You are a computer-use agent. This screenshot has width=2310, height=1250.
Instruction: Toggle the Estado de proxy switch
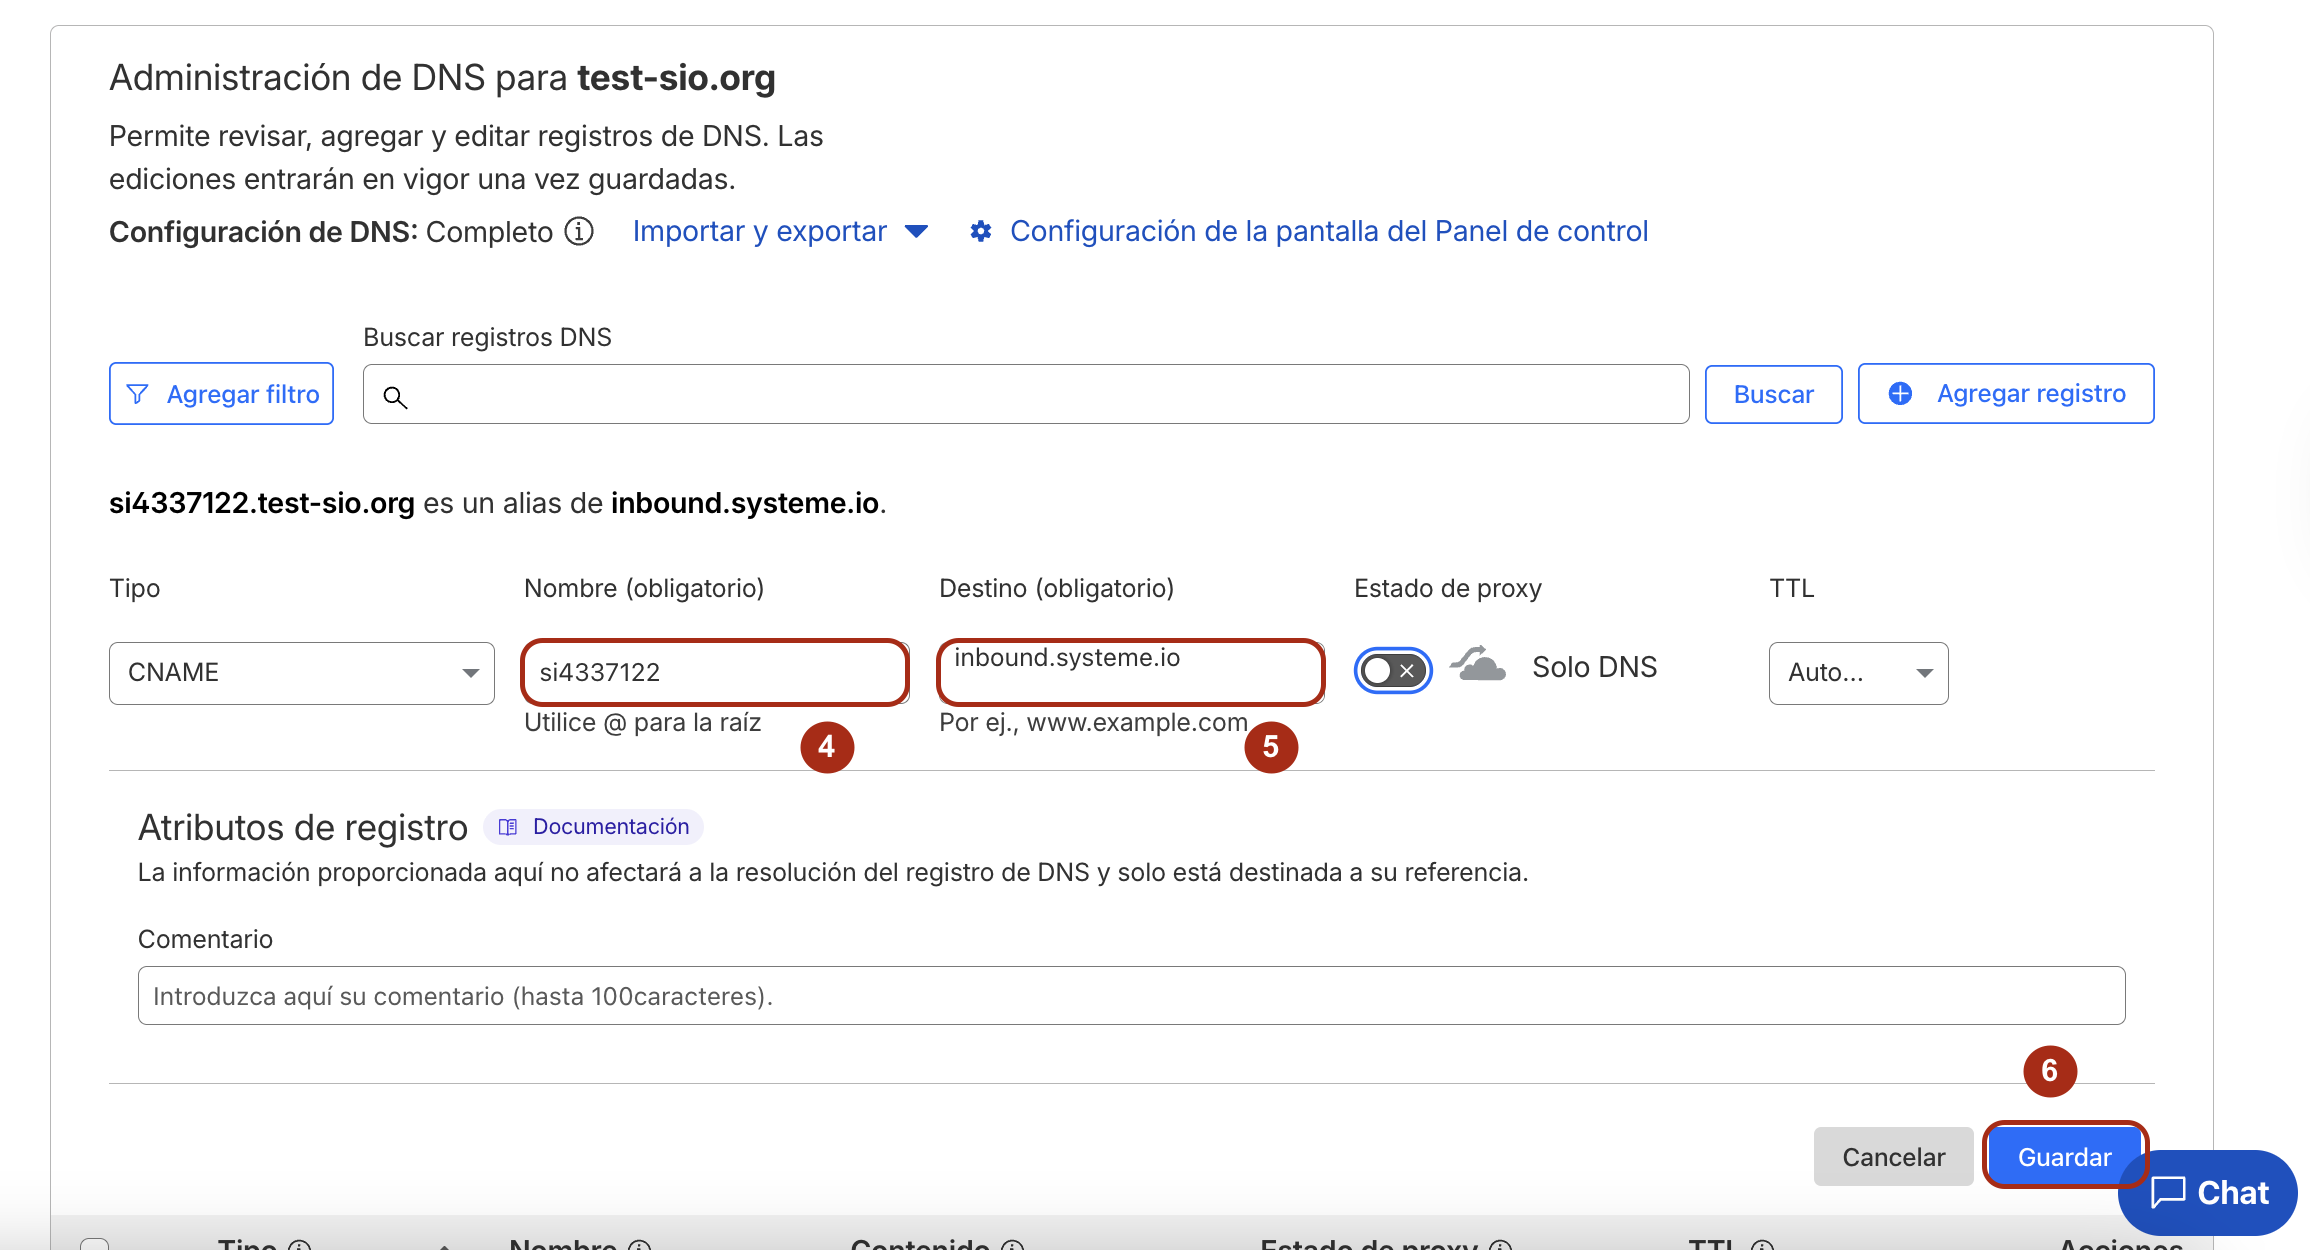coord(1393,670)
